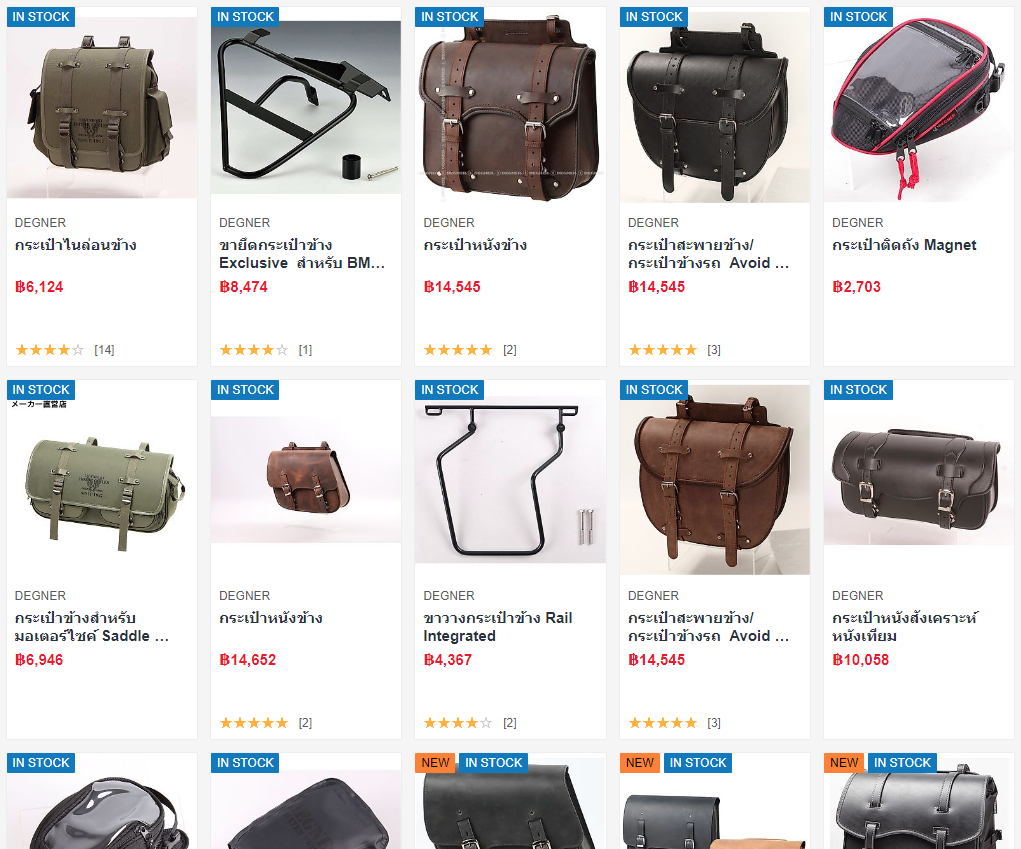Open the Magnet tank bag title link
This screenshot has height=849, width=1021.
click(904, 245)
